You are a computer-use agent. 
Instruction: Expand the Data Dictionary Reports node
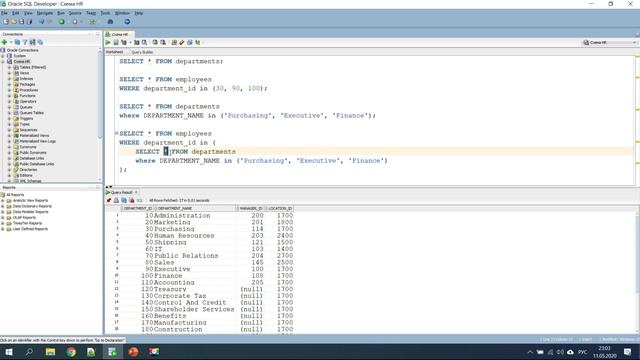tap(3, 206)
